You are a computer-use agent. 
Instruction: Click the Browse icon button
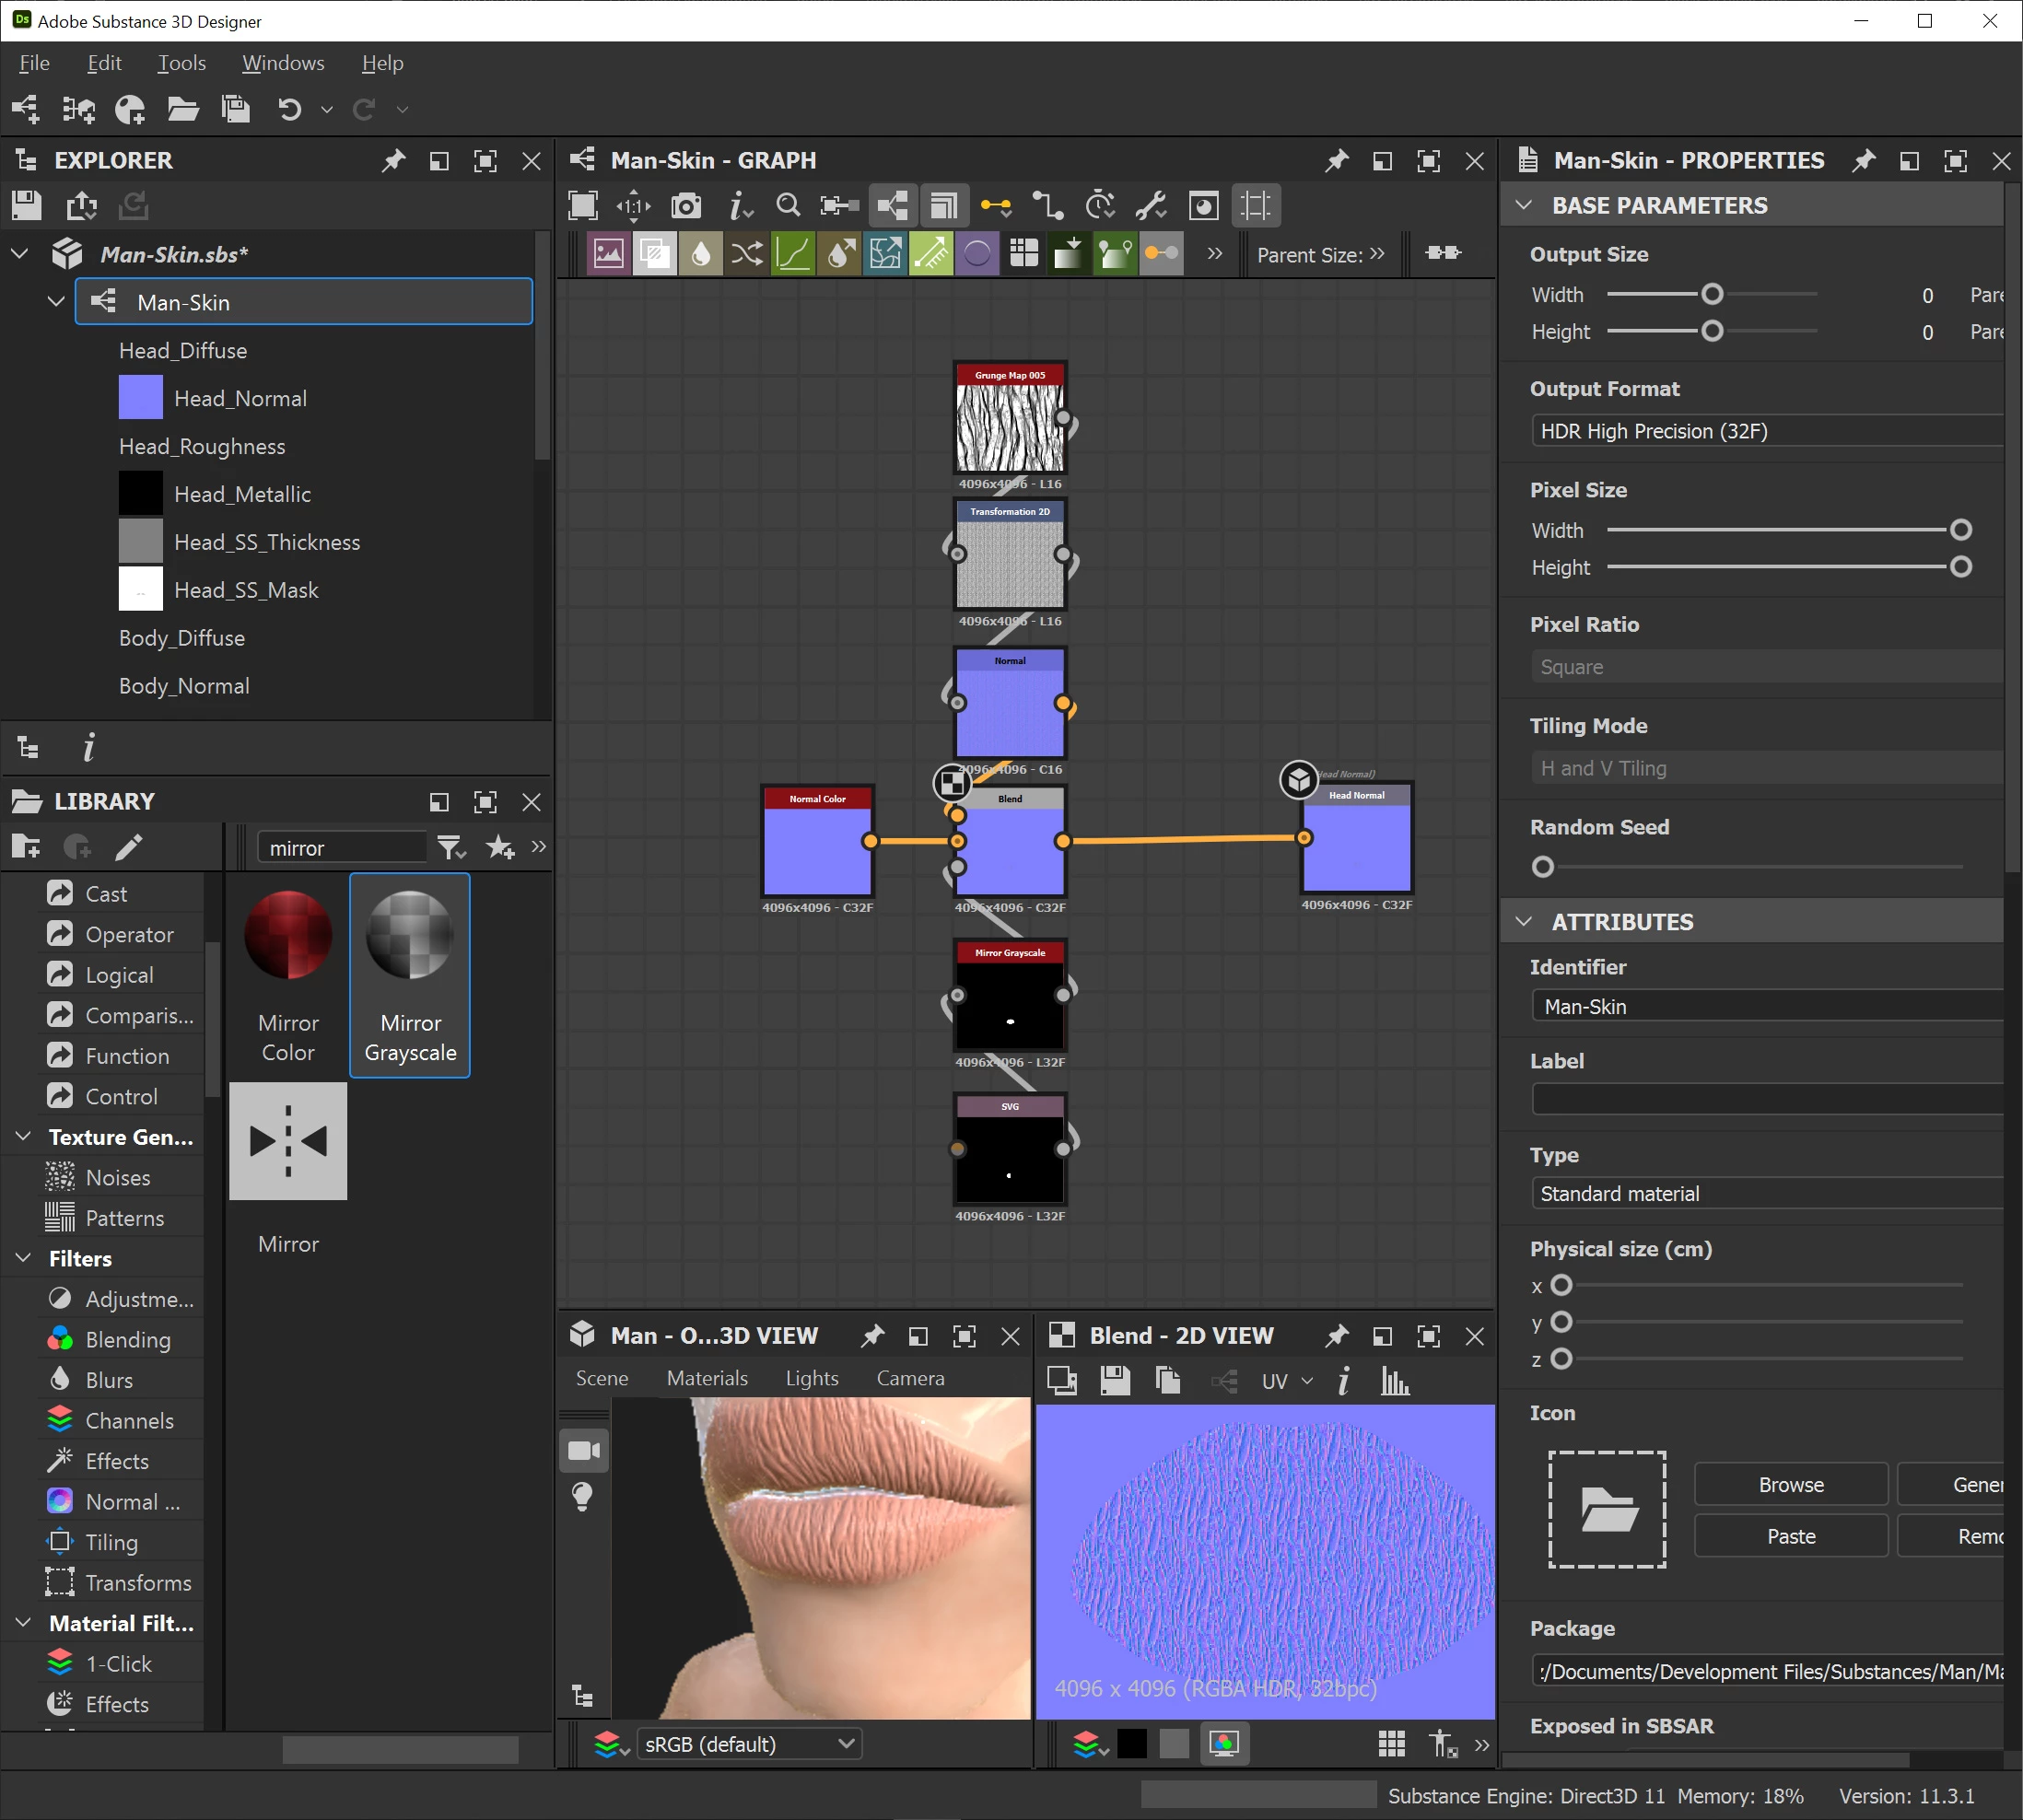pyautogui.click(x=1790, y=1485)
